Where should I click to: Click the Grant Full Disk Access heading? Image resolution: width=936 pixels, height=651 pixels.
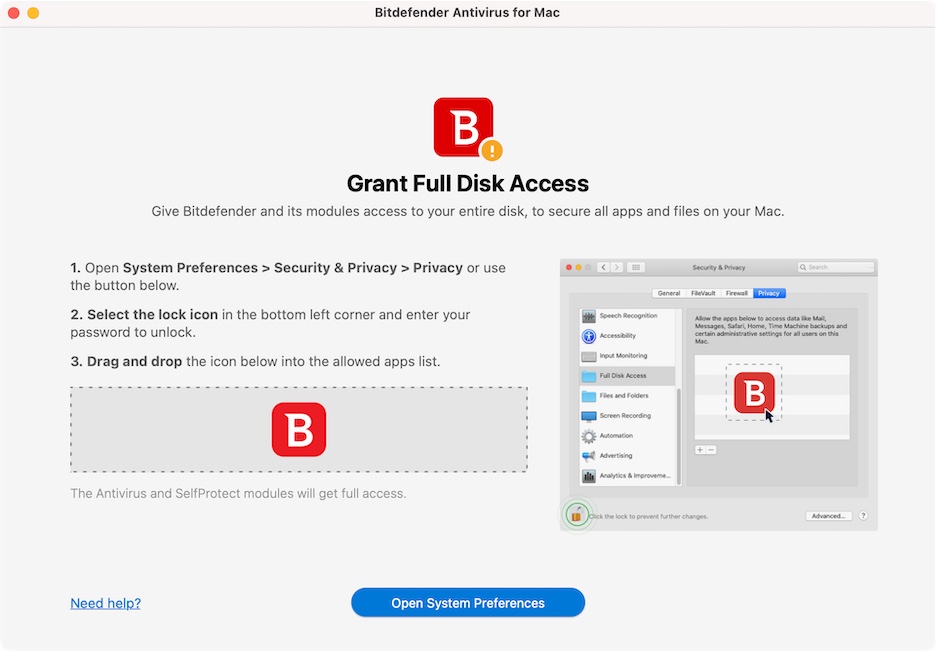[x=467, y=184]
